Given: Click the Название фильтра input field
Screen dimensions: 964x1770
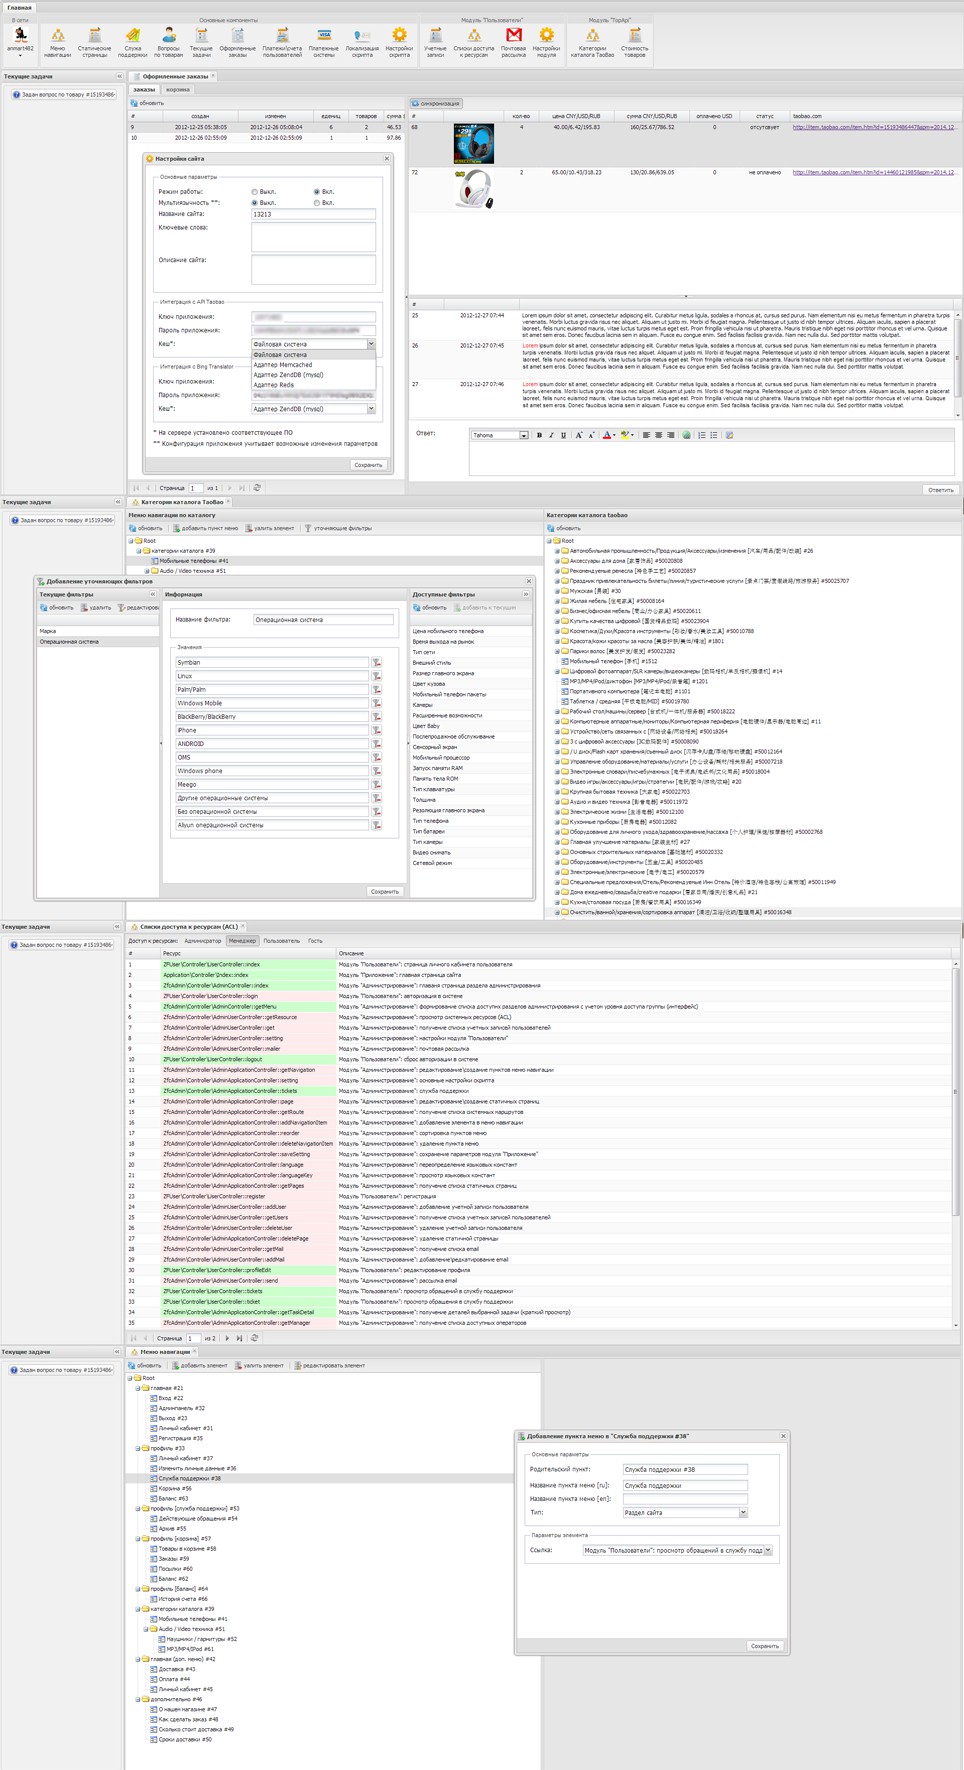Looking at the screenshot, I should 323,620.
